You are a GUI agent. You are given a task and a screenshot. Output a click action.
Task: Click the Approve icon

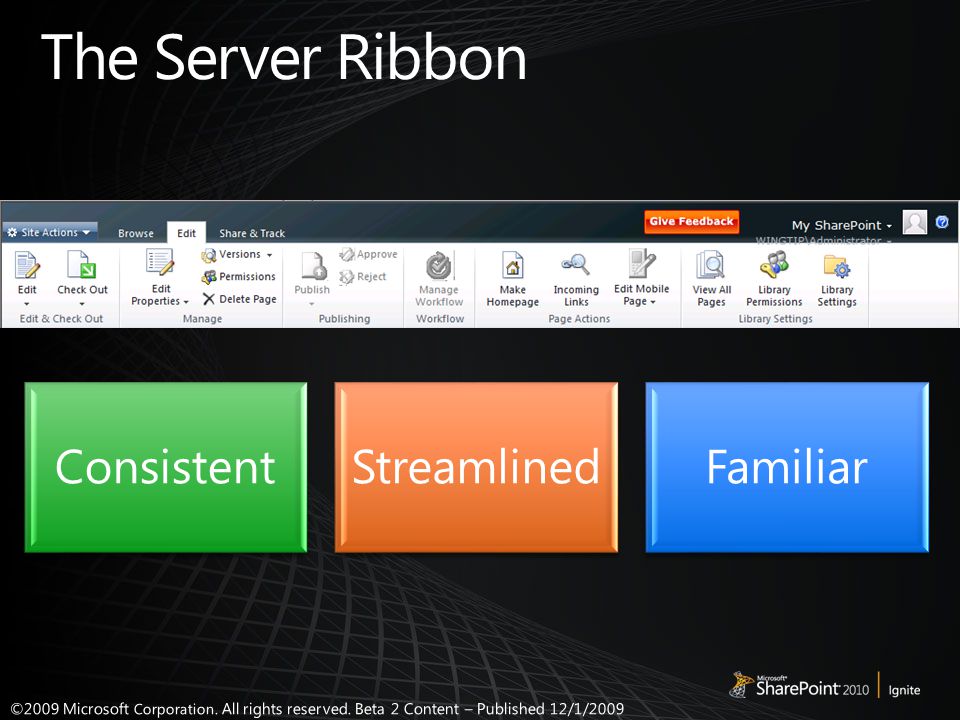pyautogui.click(x=347, y=254)
